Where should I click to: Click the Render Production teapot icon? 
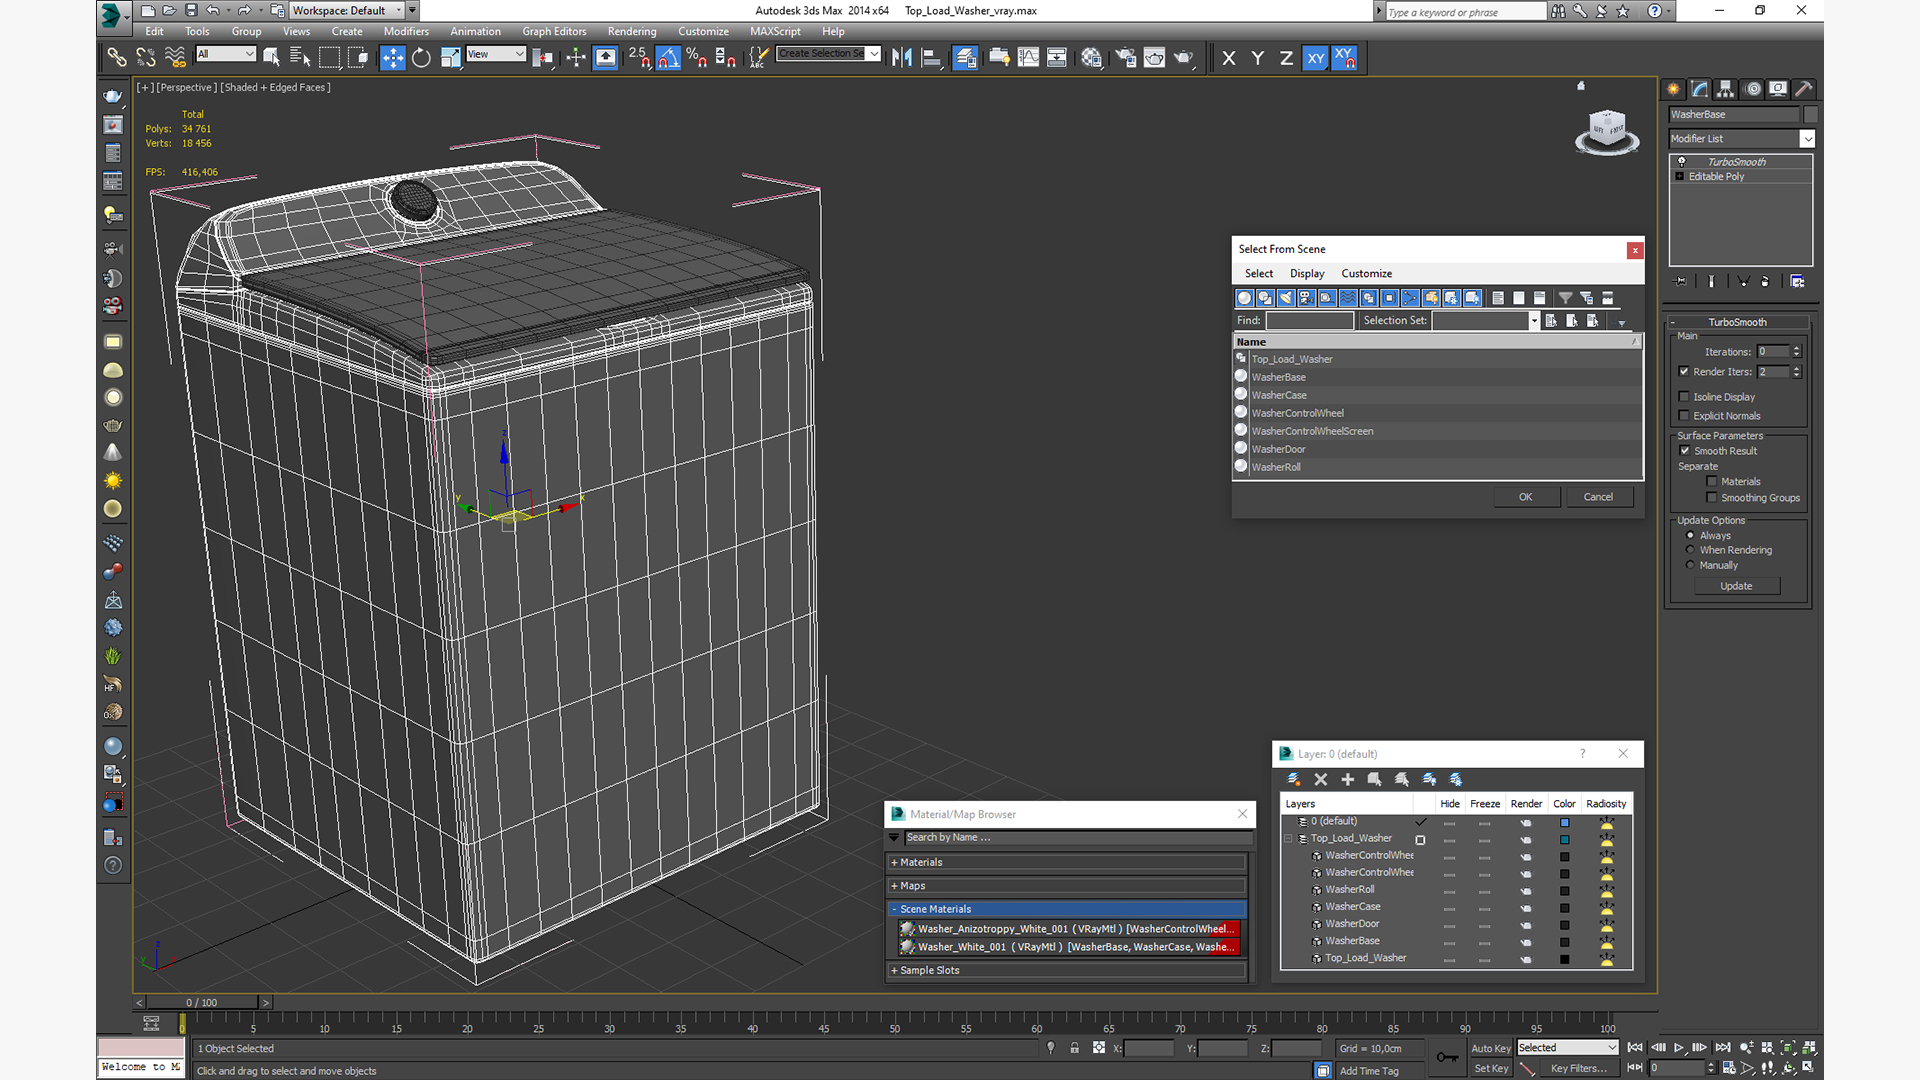click(x=1184, y=58)
